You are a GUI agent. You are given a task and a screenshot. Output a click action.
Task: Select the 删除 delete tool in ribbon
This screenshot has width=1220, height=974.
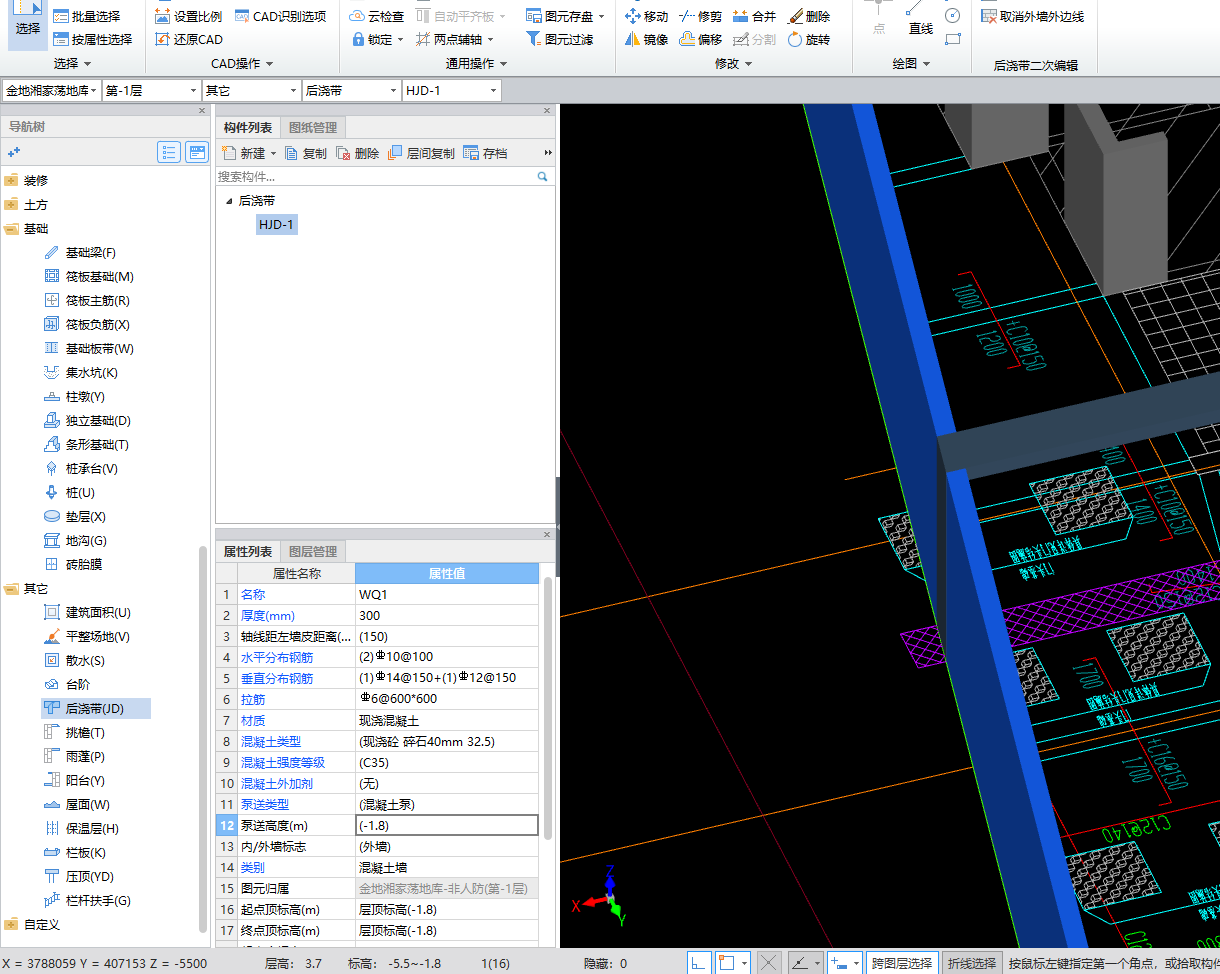click(x=808, y=17)
